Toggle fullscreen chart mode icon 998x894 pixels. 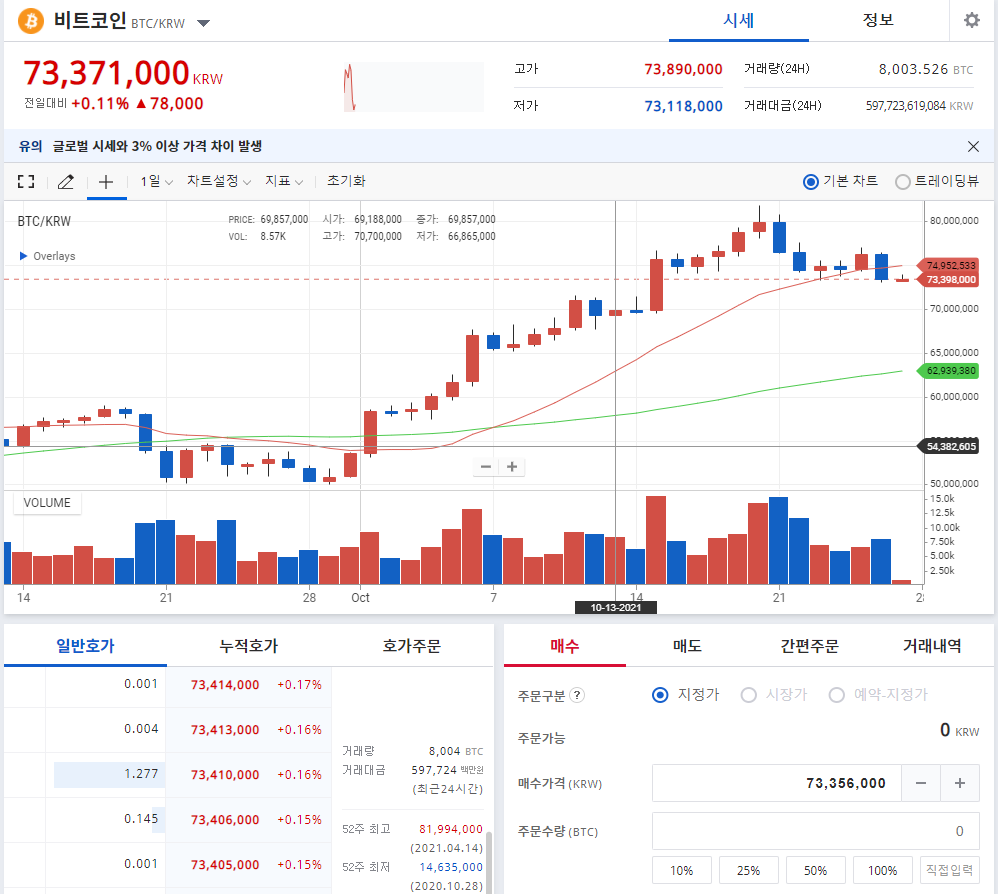[26, 181]
